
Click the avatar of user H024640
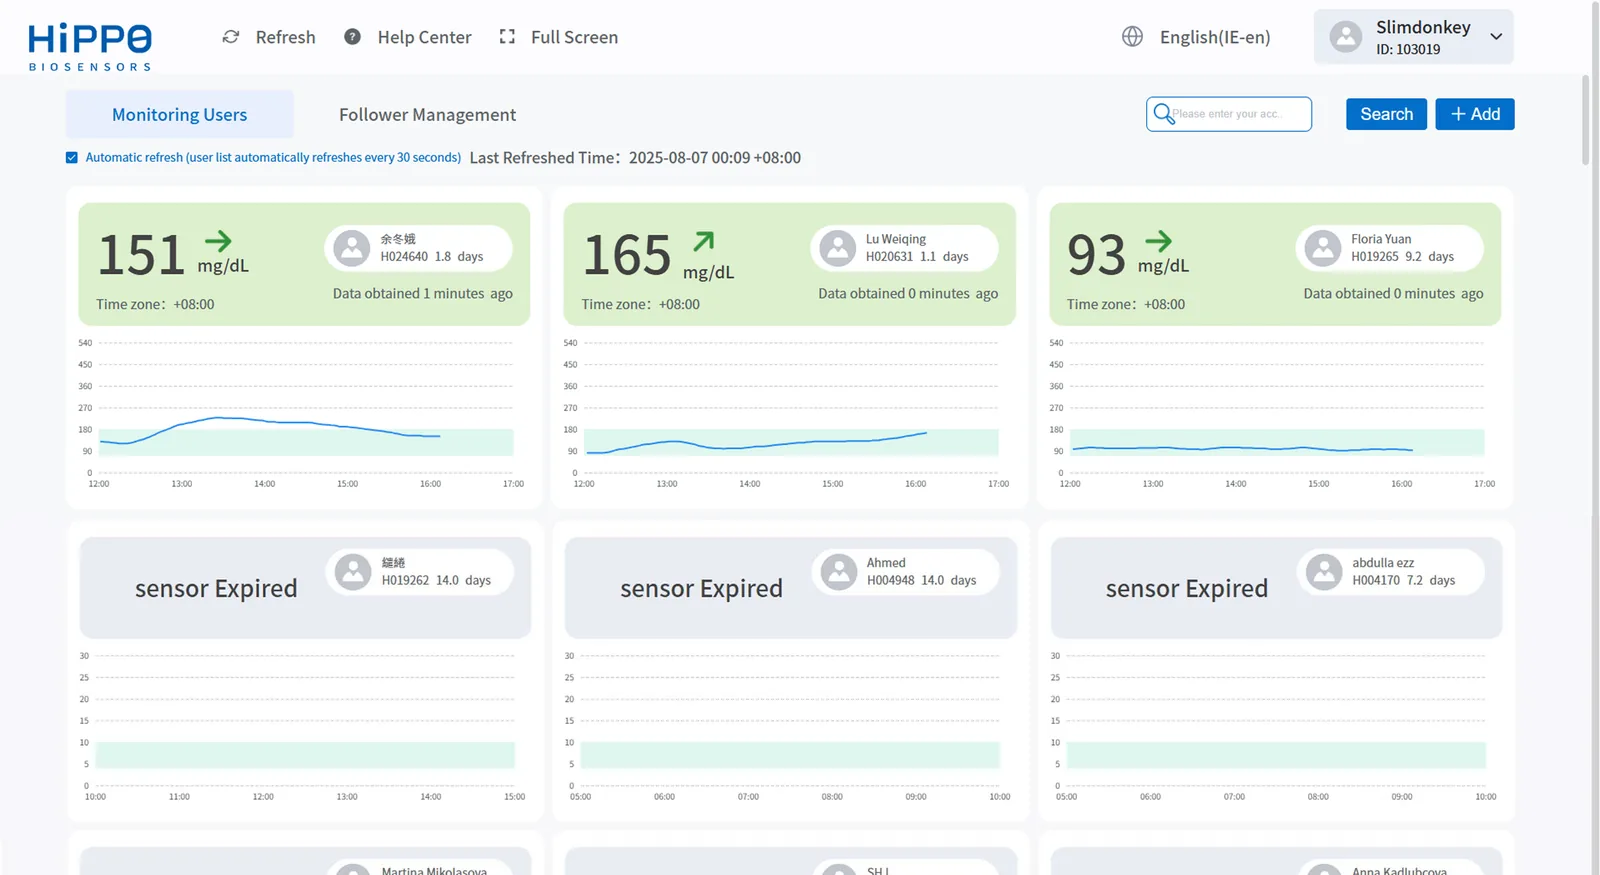click(352, 248)
